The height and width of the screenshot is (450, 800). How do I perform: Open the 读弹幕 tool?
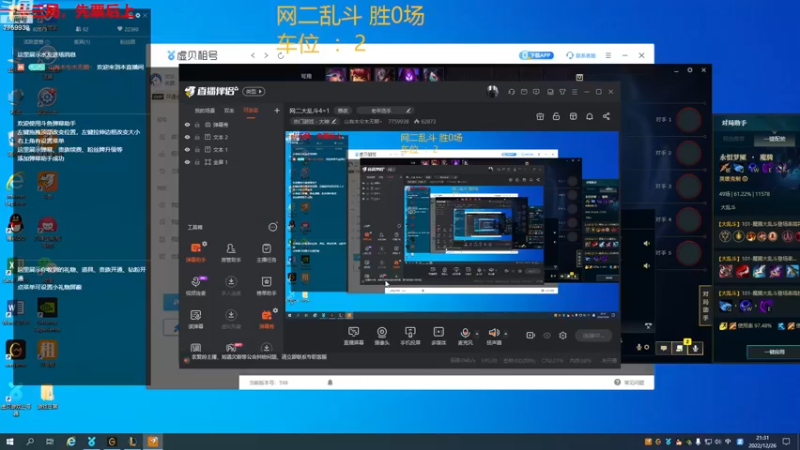pyautogui.click(x=195, y=319)
